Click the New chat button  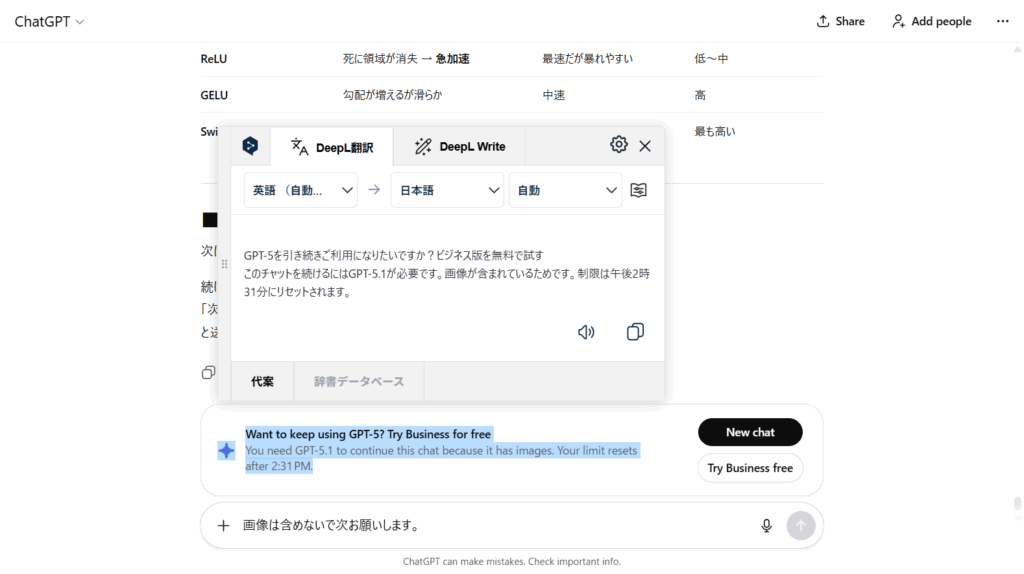[750, 432]
